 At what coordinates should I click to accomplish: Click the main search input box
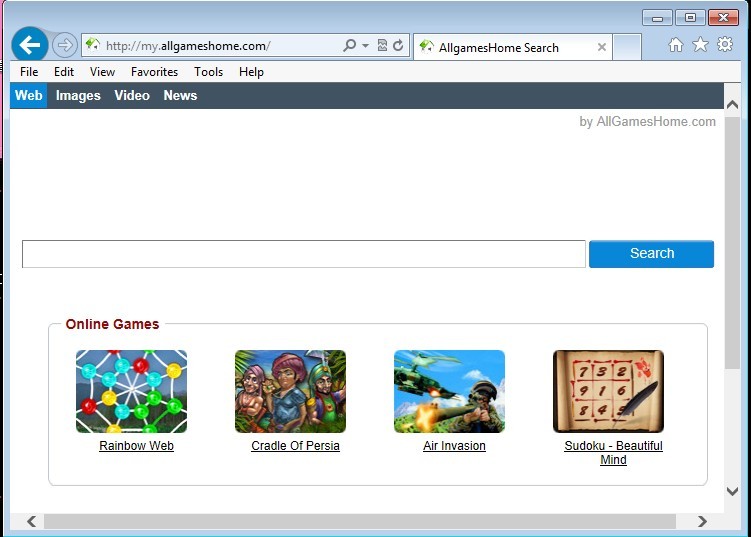click(304, 254)
